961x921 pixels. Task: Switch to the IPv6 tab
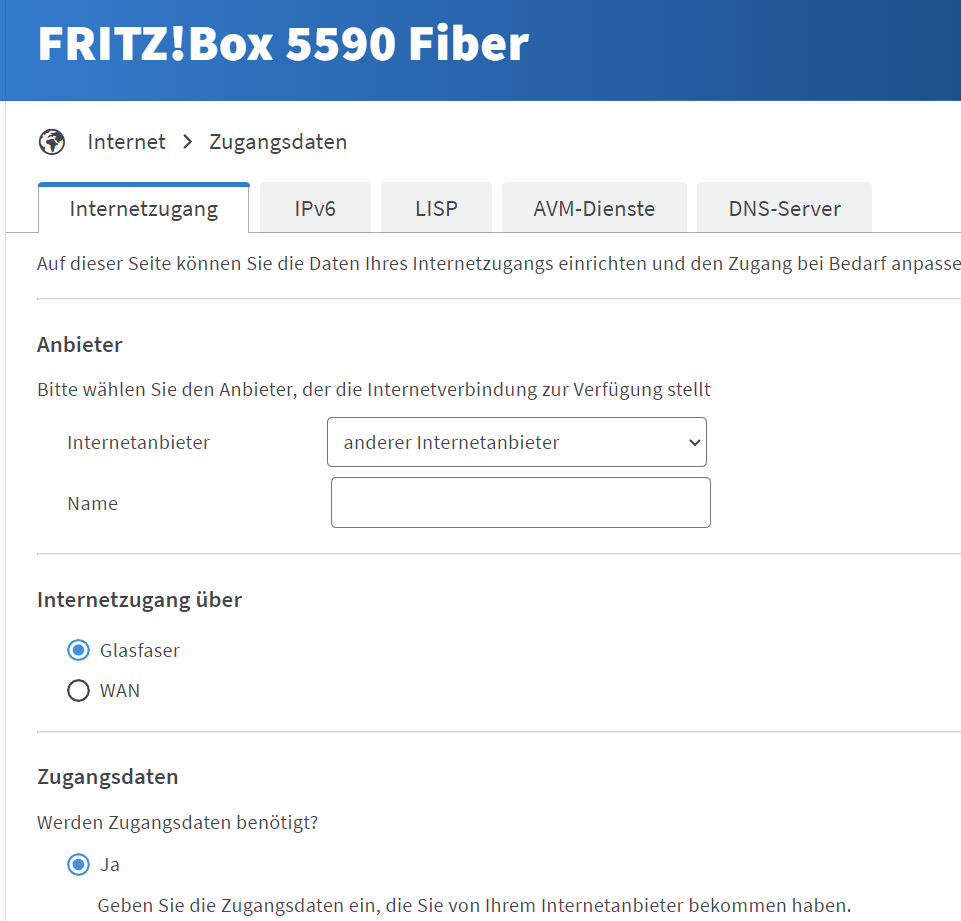pos(315,208)
